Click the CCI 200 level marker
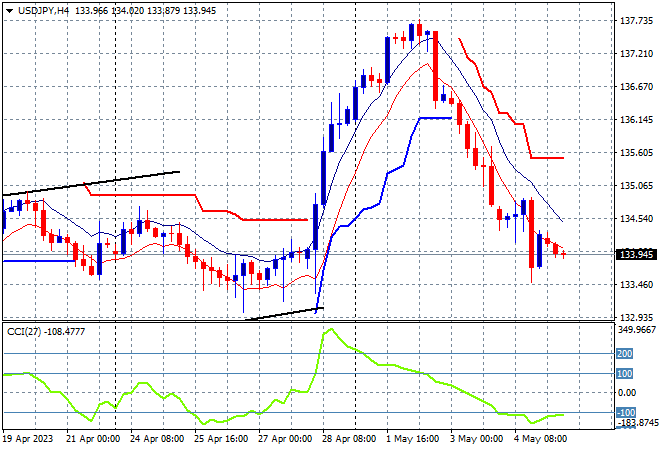This screenshot has height=450, width=660. [x=624, y=354]
